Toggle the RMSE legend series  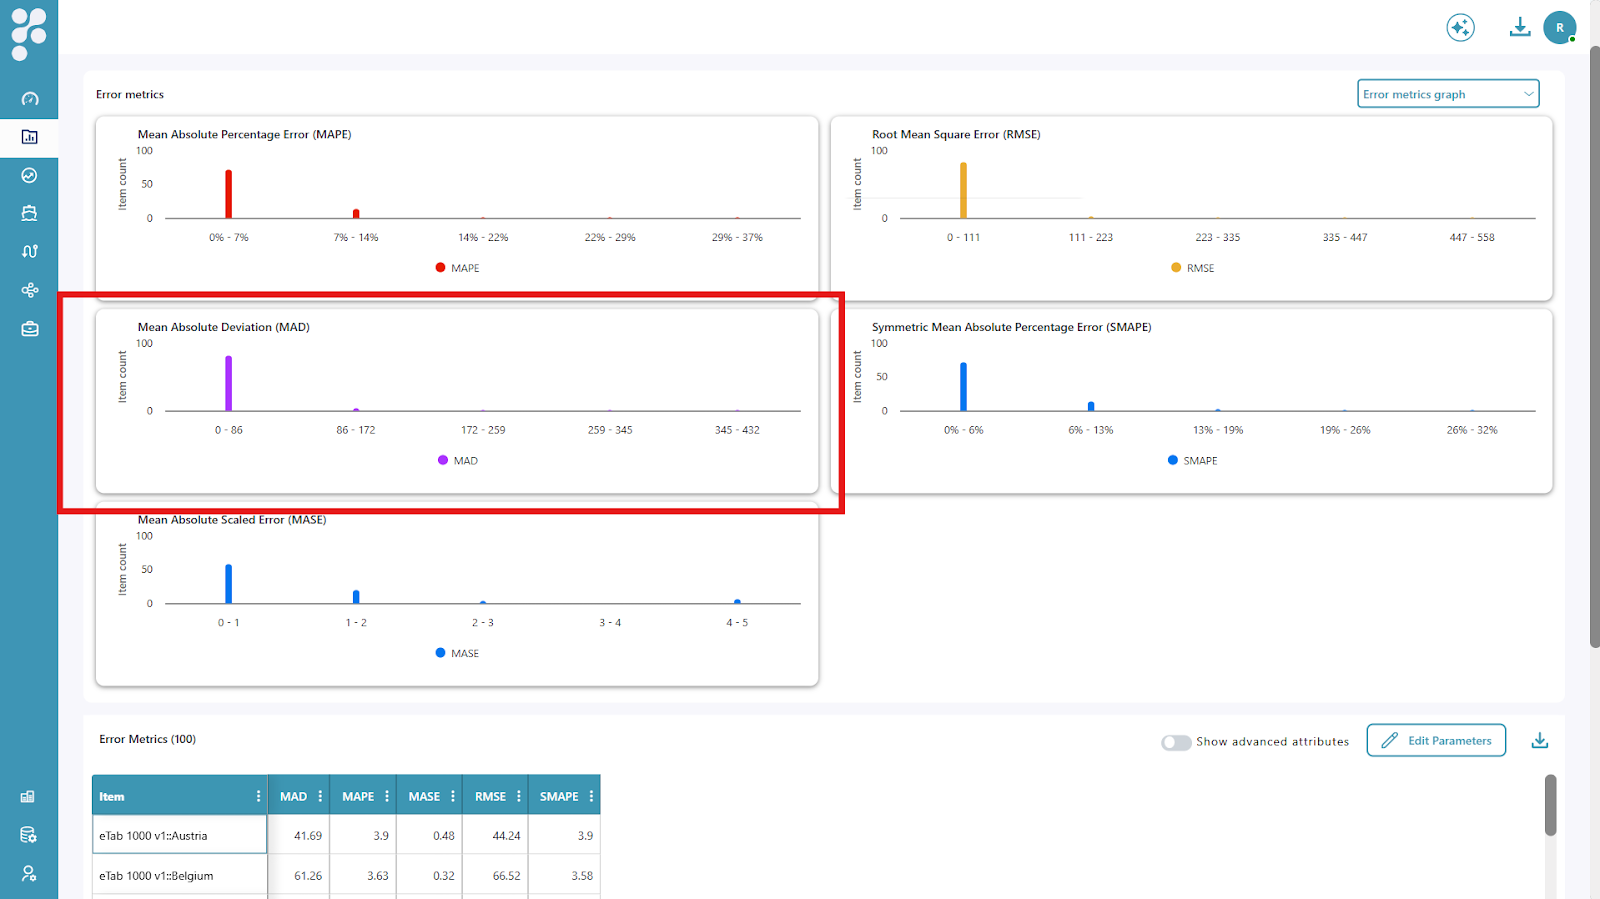1192,268
